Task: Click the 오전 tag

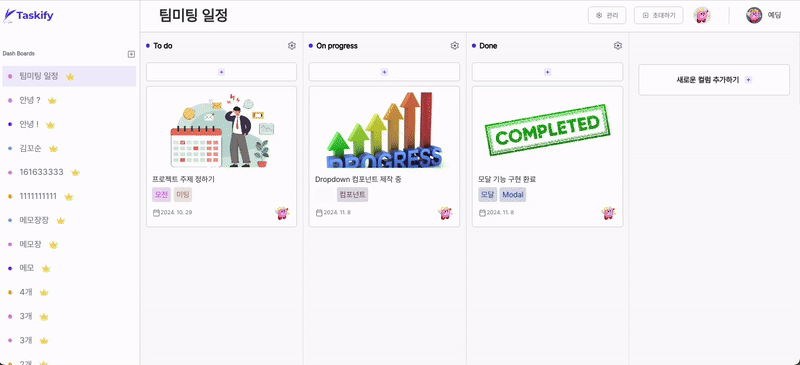Action: pos(161,194)
